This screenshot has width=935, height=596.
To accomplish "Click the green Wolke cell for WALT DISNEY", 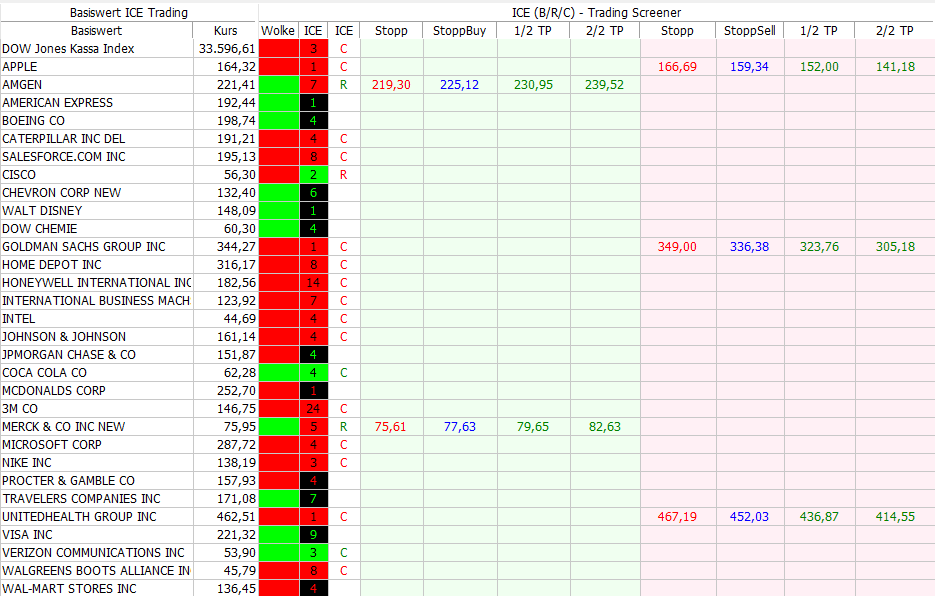I will coord(278,211).
